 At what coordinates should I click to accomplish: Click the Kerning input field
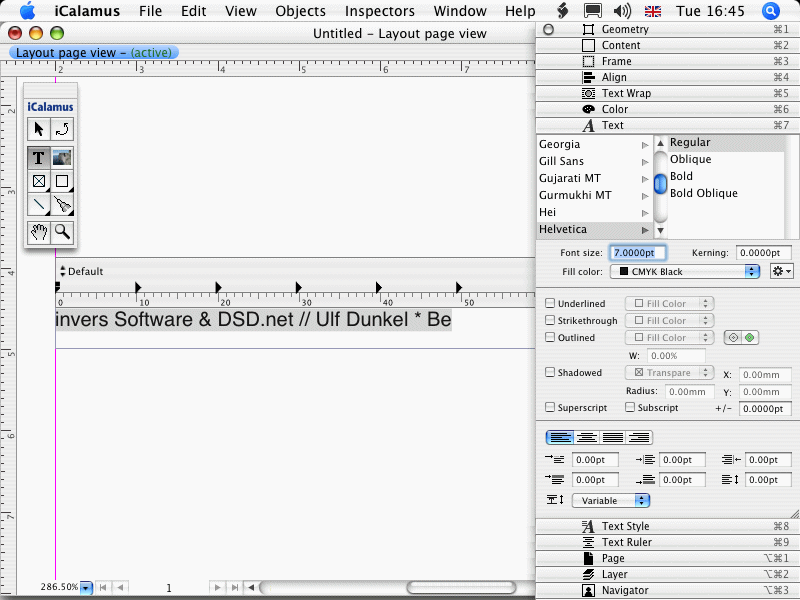764,253
